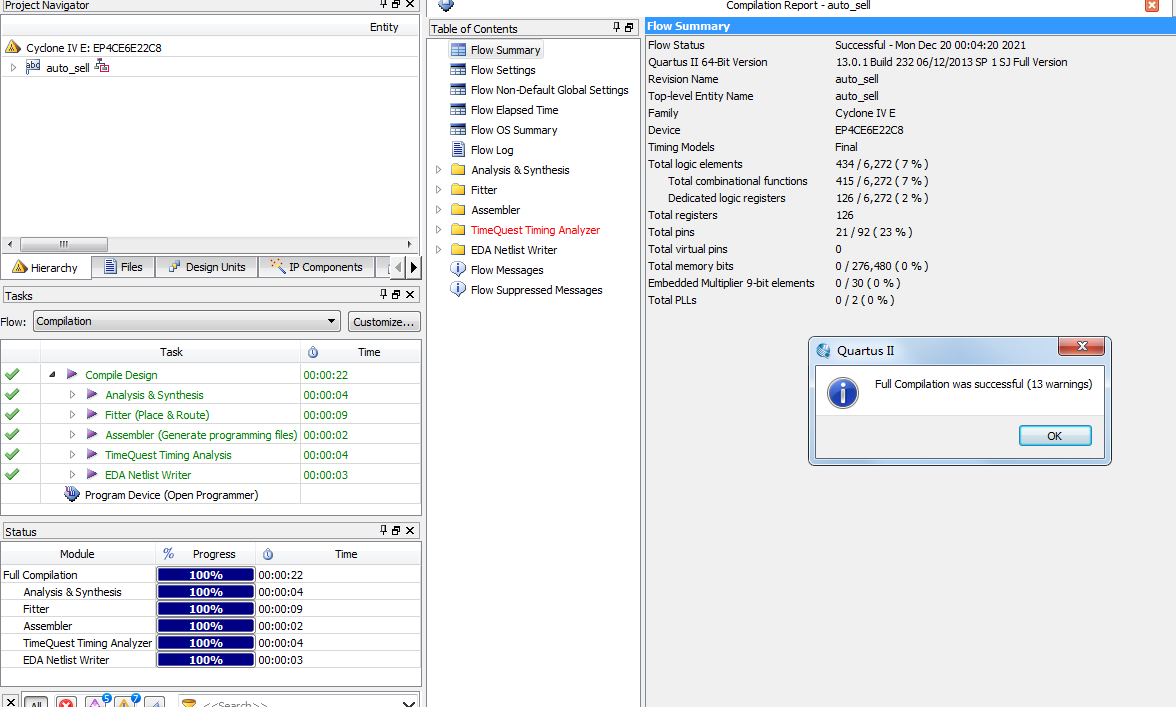The width and height of the screenshot is (1176, 707).
Task: Click the Analysis & Synthesis play icon
Action: [92, 394]
